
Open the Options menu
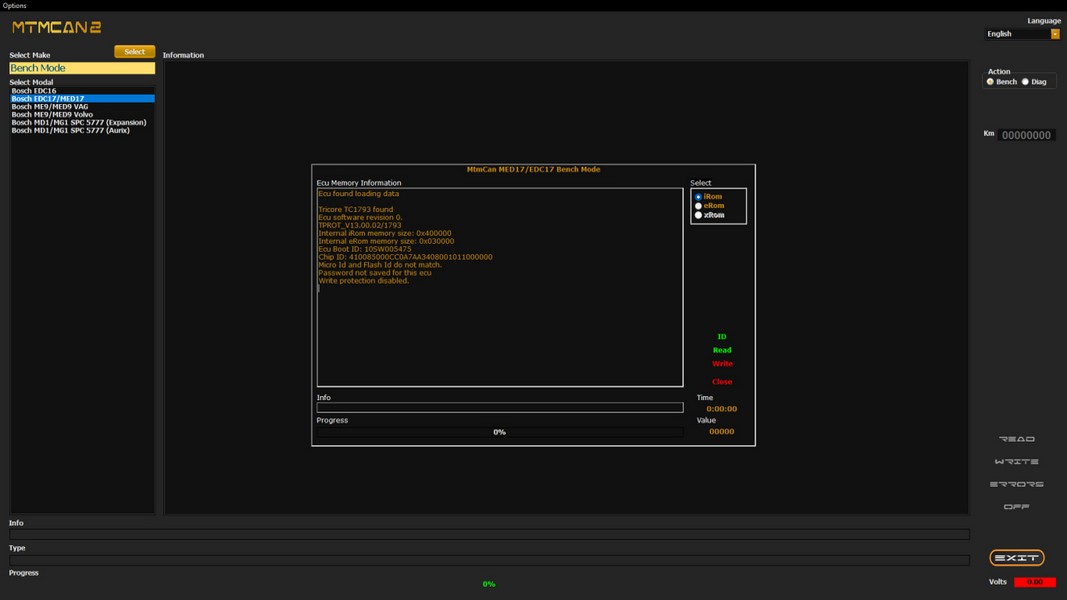(14, 5)
